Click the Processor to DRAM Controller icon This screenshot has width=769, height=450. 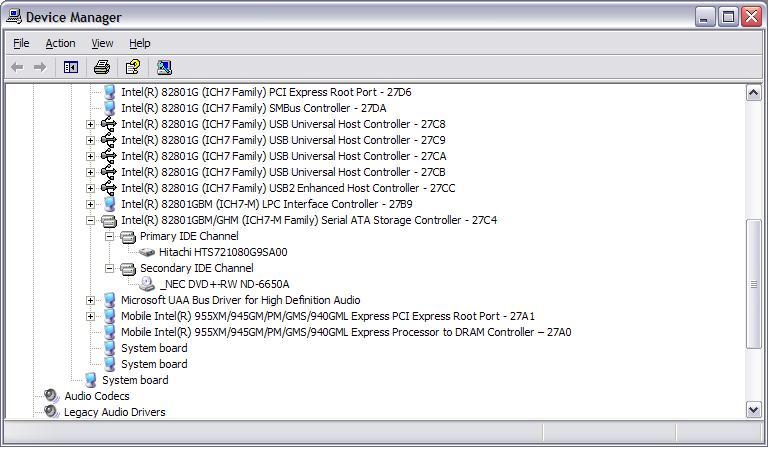(109, 332)
